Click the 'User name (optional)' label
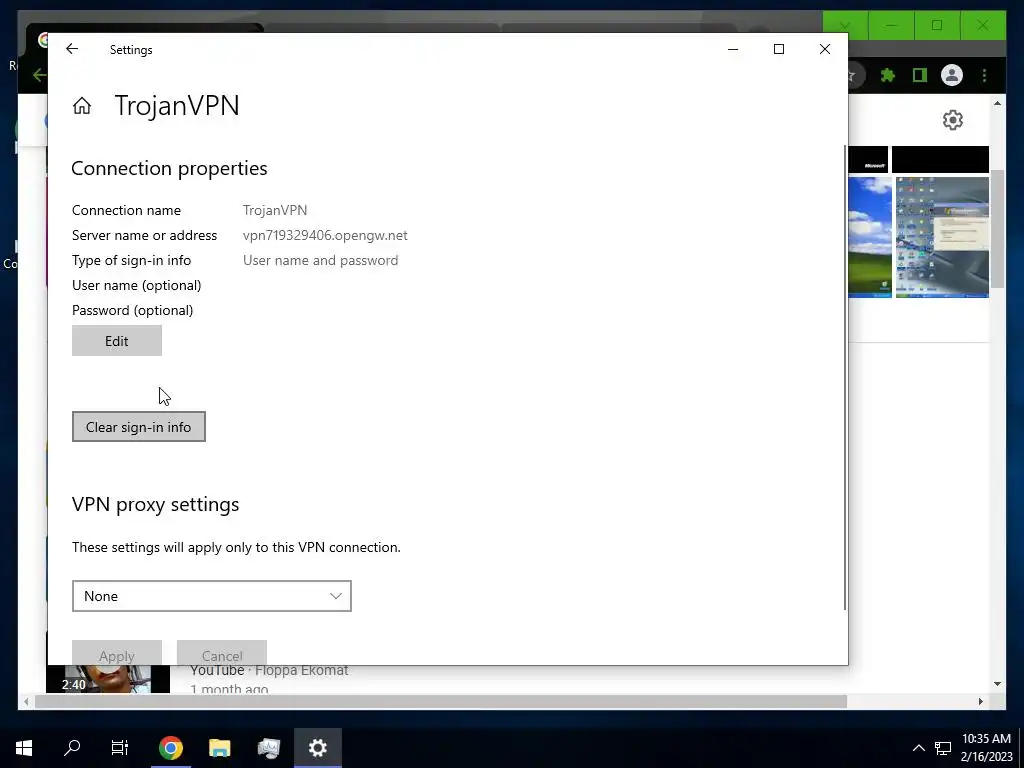This screenshot has height=768, width=1024. [x=136, y=285]
